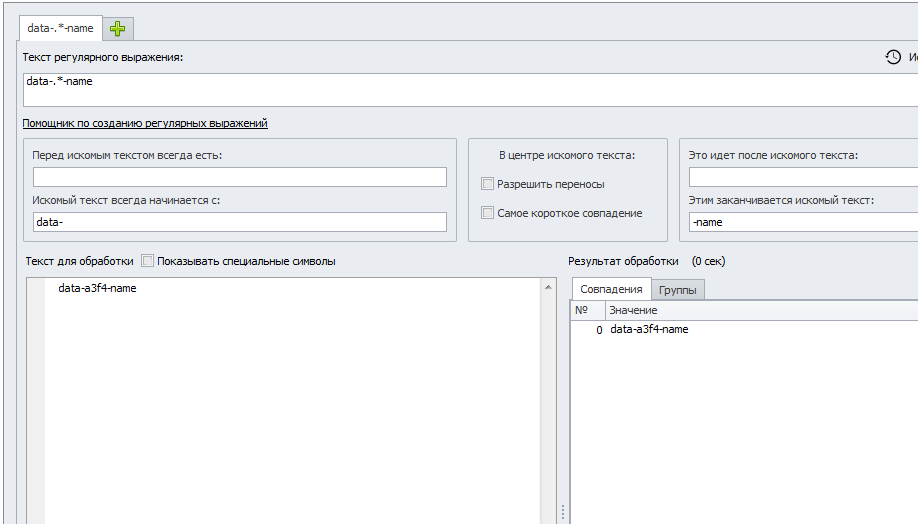The image size is (918, 524).
Task: Focus the Это идет после искомого текста field
Action: (803, 177)
